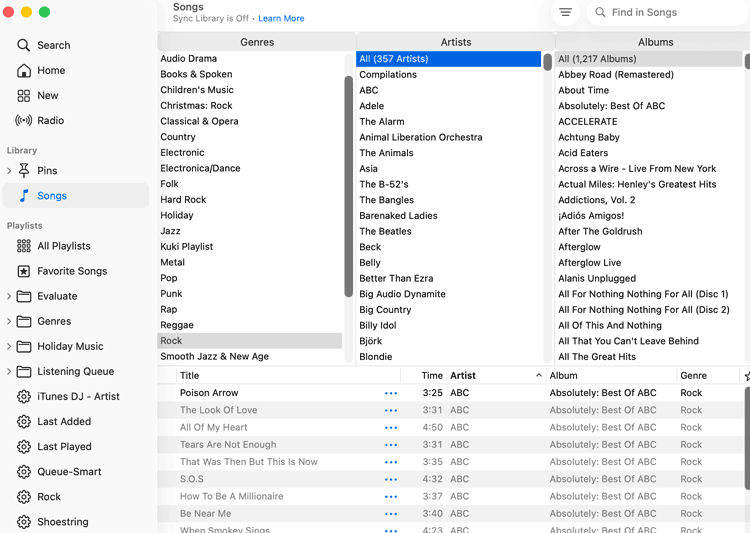Image resolution: width=750 pixels, height=533 pixels.
Task: Click the iTunes DJ - Artist gear icon
Action: (x=23, y=396)
